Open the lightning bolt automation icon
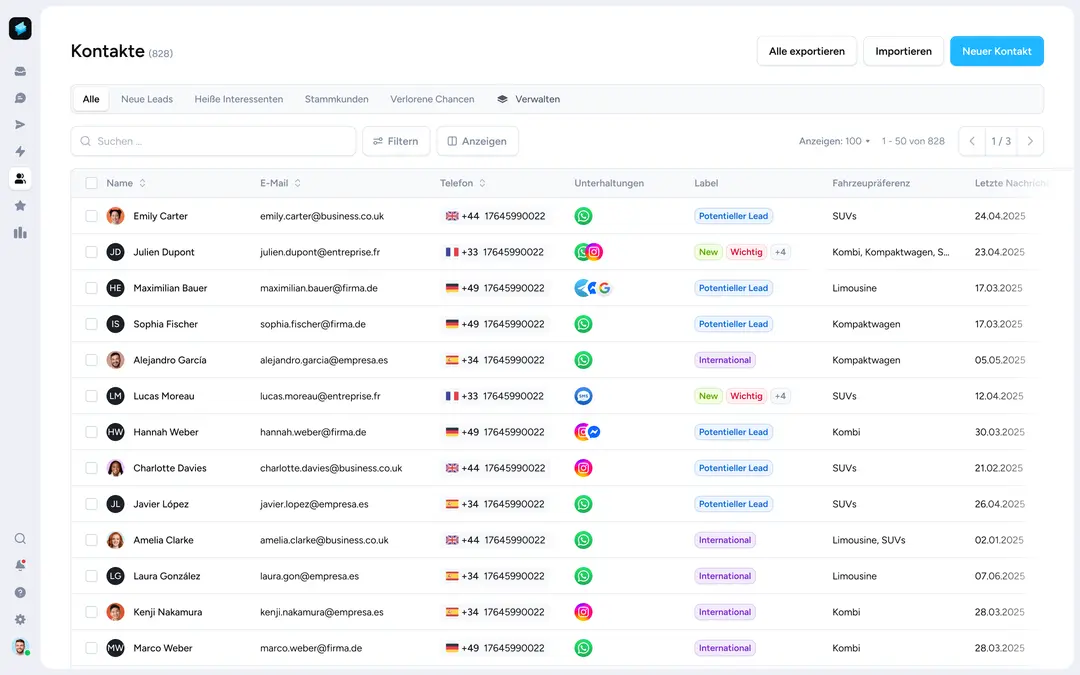Screen dimensions: 1080x675 click(x=20, y=152)
